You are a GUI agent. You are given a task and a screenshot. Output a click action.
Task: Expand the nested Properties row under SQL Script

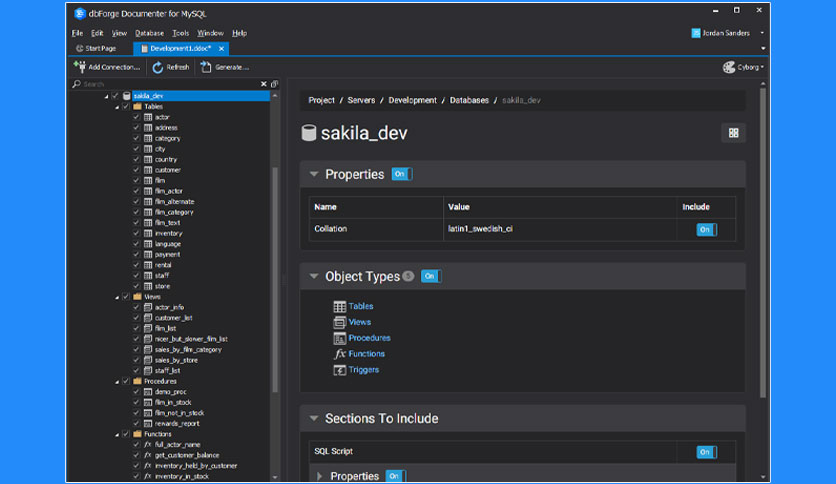(x=320, y=476)
